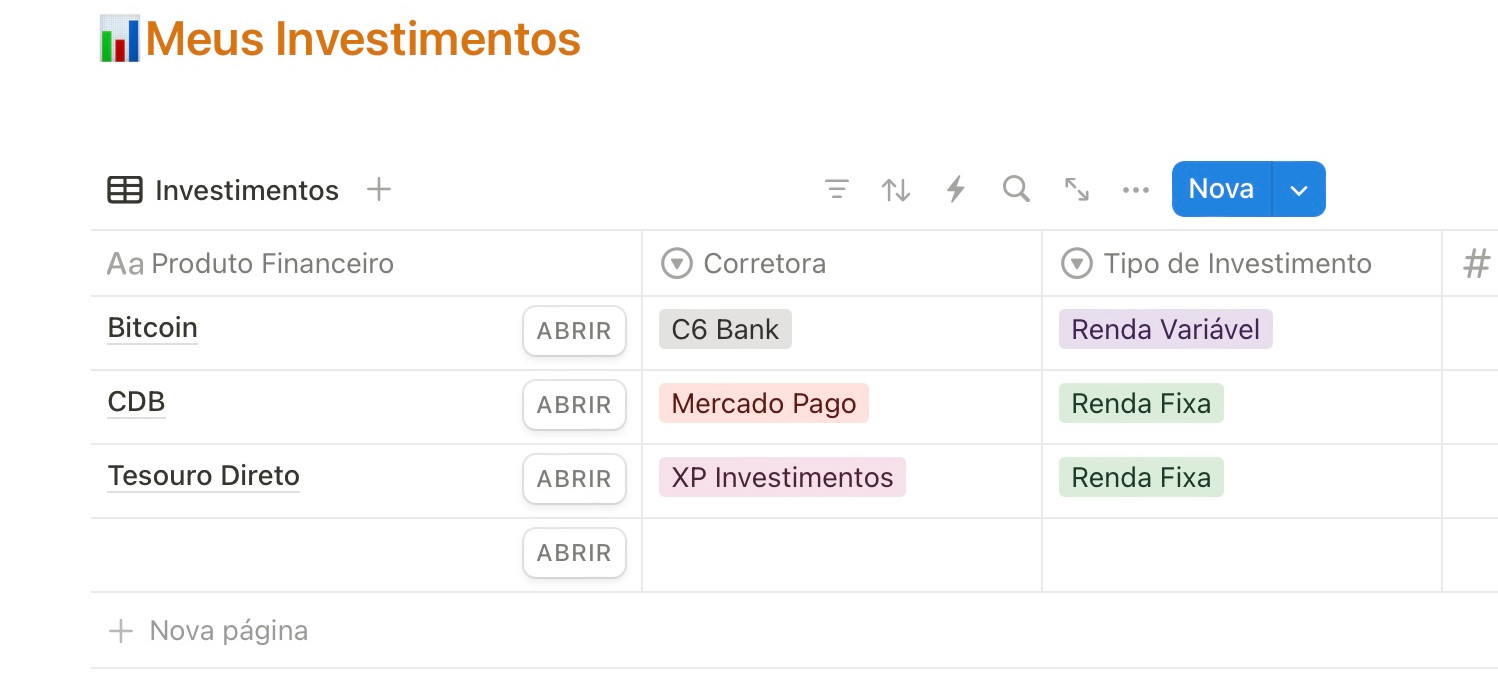The image size is (1498, 679).
Task: Open the Corretora column header menu
Action: (764, 264)
